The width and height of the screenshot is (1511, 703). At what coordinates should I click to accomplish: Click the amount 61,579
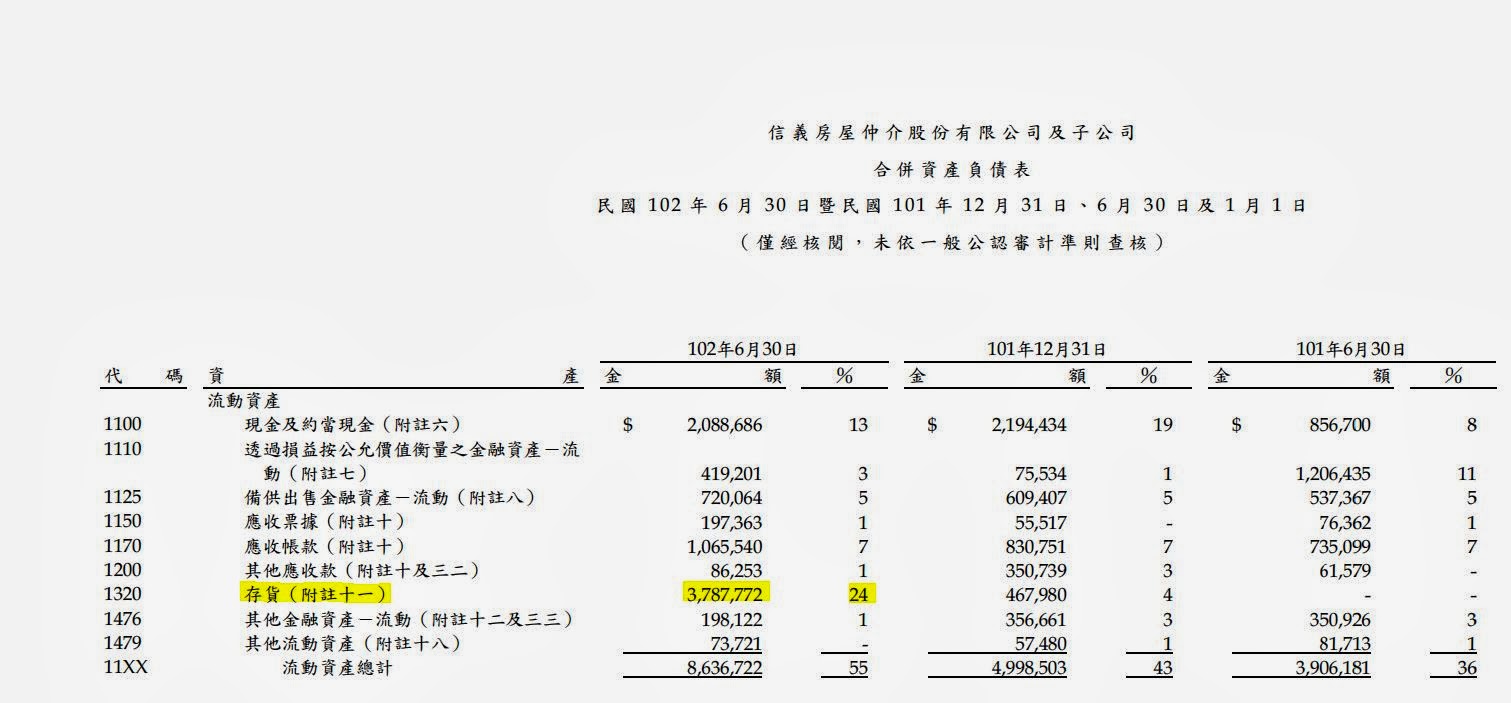[x=1345, y=570]
